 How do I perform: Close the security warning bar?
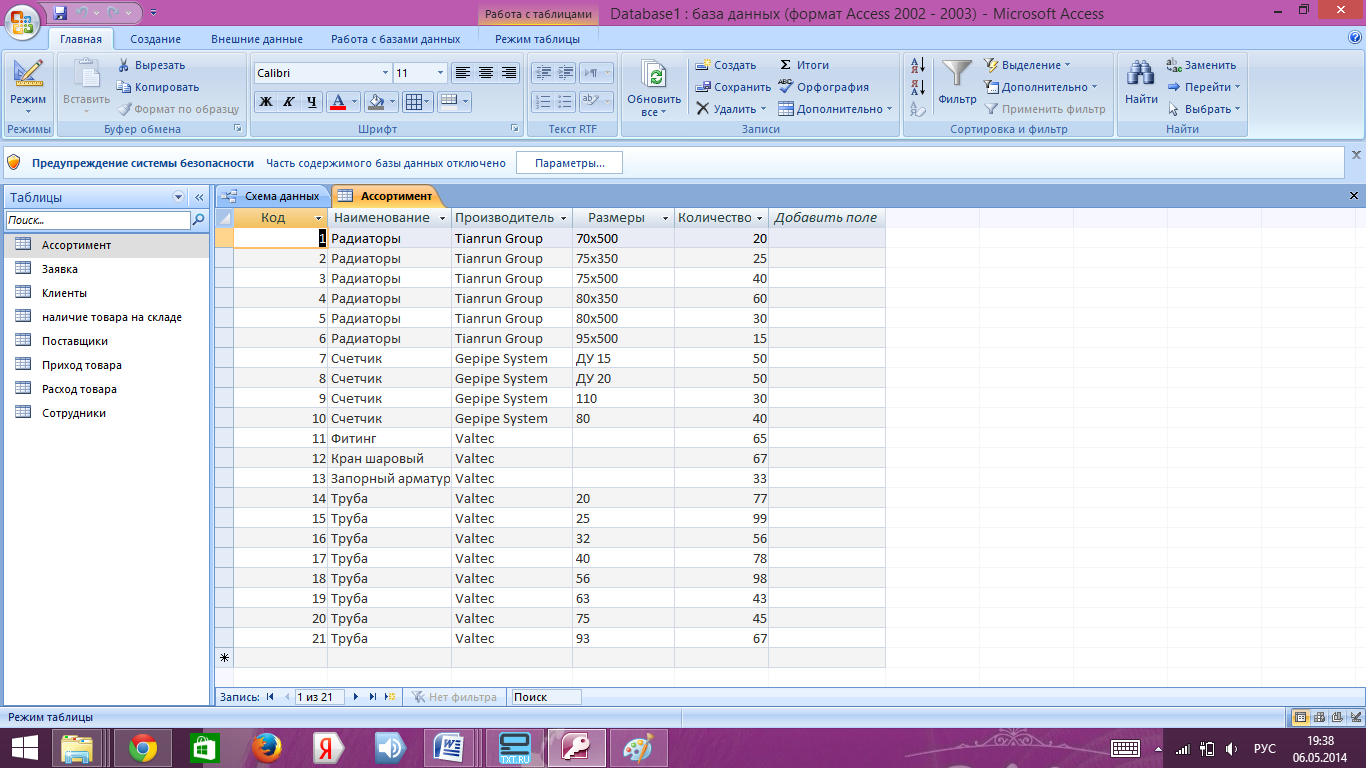click(1356, 155)
